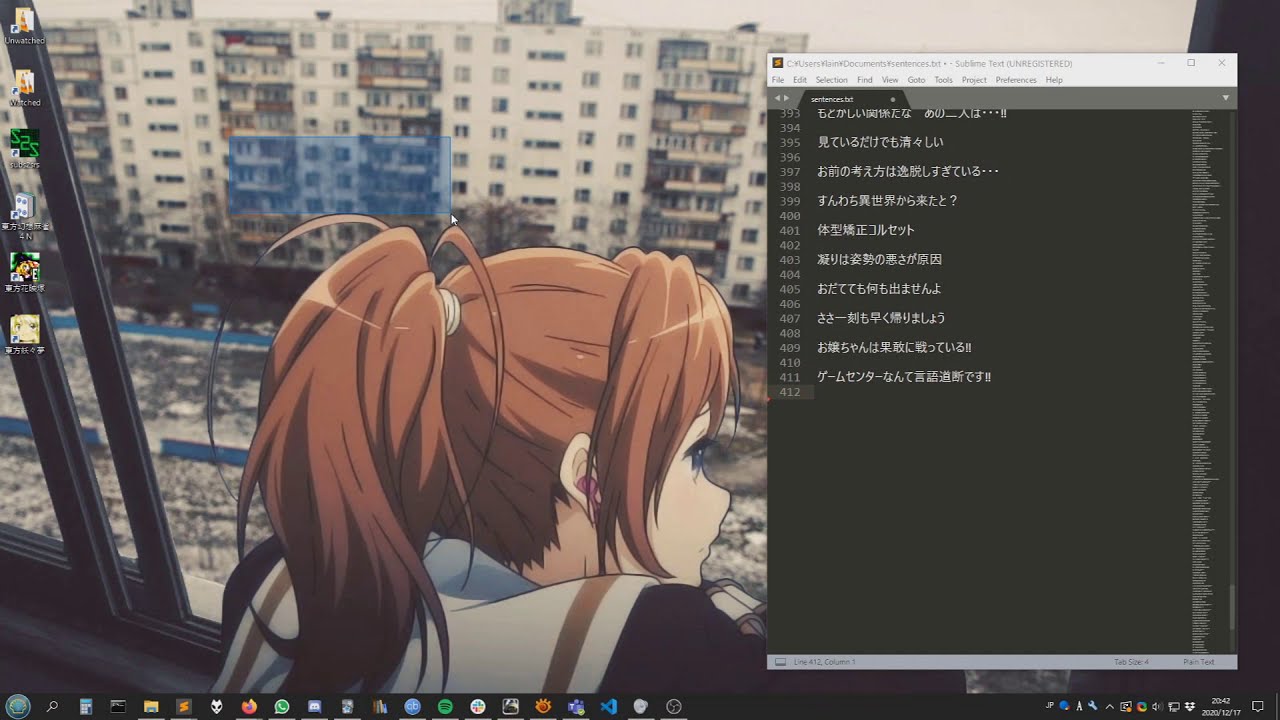Open taskbar search magnifier
Image resolution: width=1280 pixels, height=720 pixels.
52,706
